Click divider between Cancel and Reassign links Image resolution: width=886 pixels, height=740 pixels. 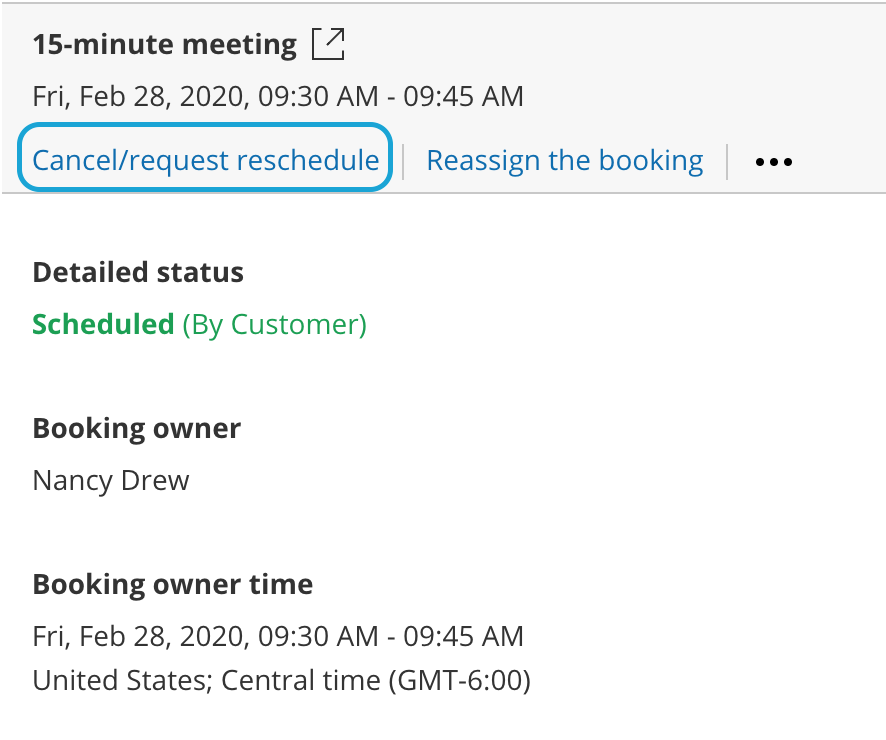[403, 161]
